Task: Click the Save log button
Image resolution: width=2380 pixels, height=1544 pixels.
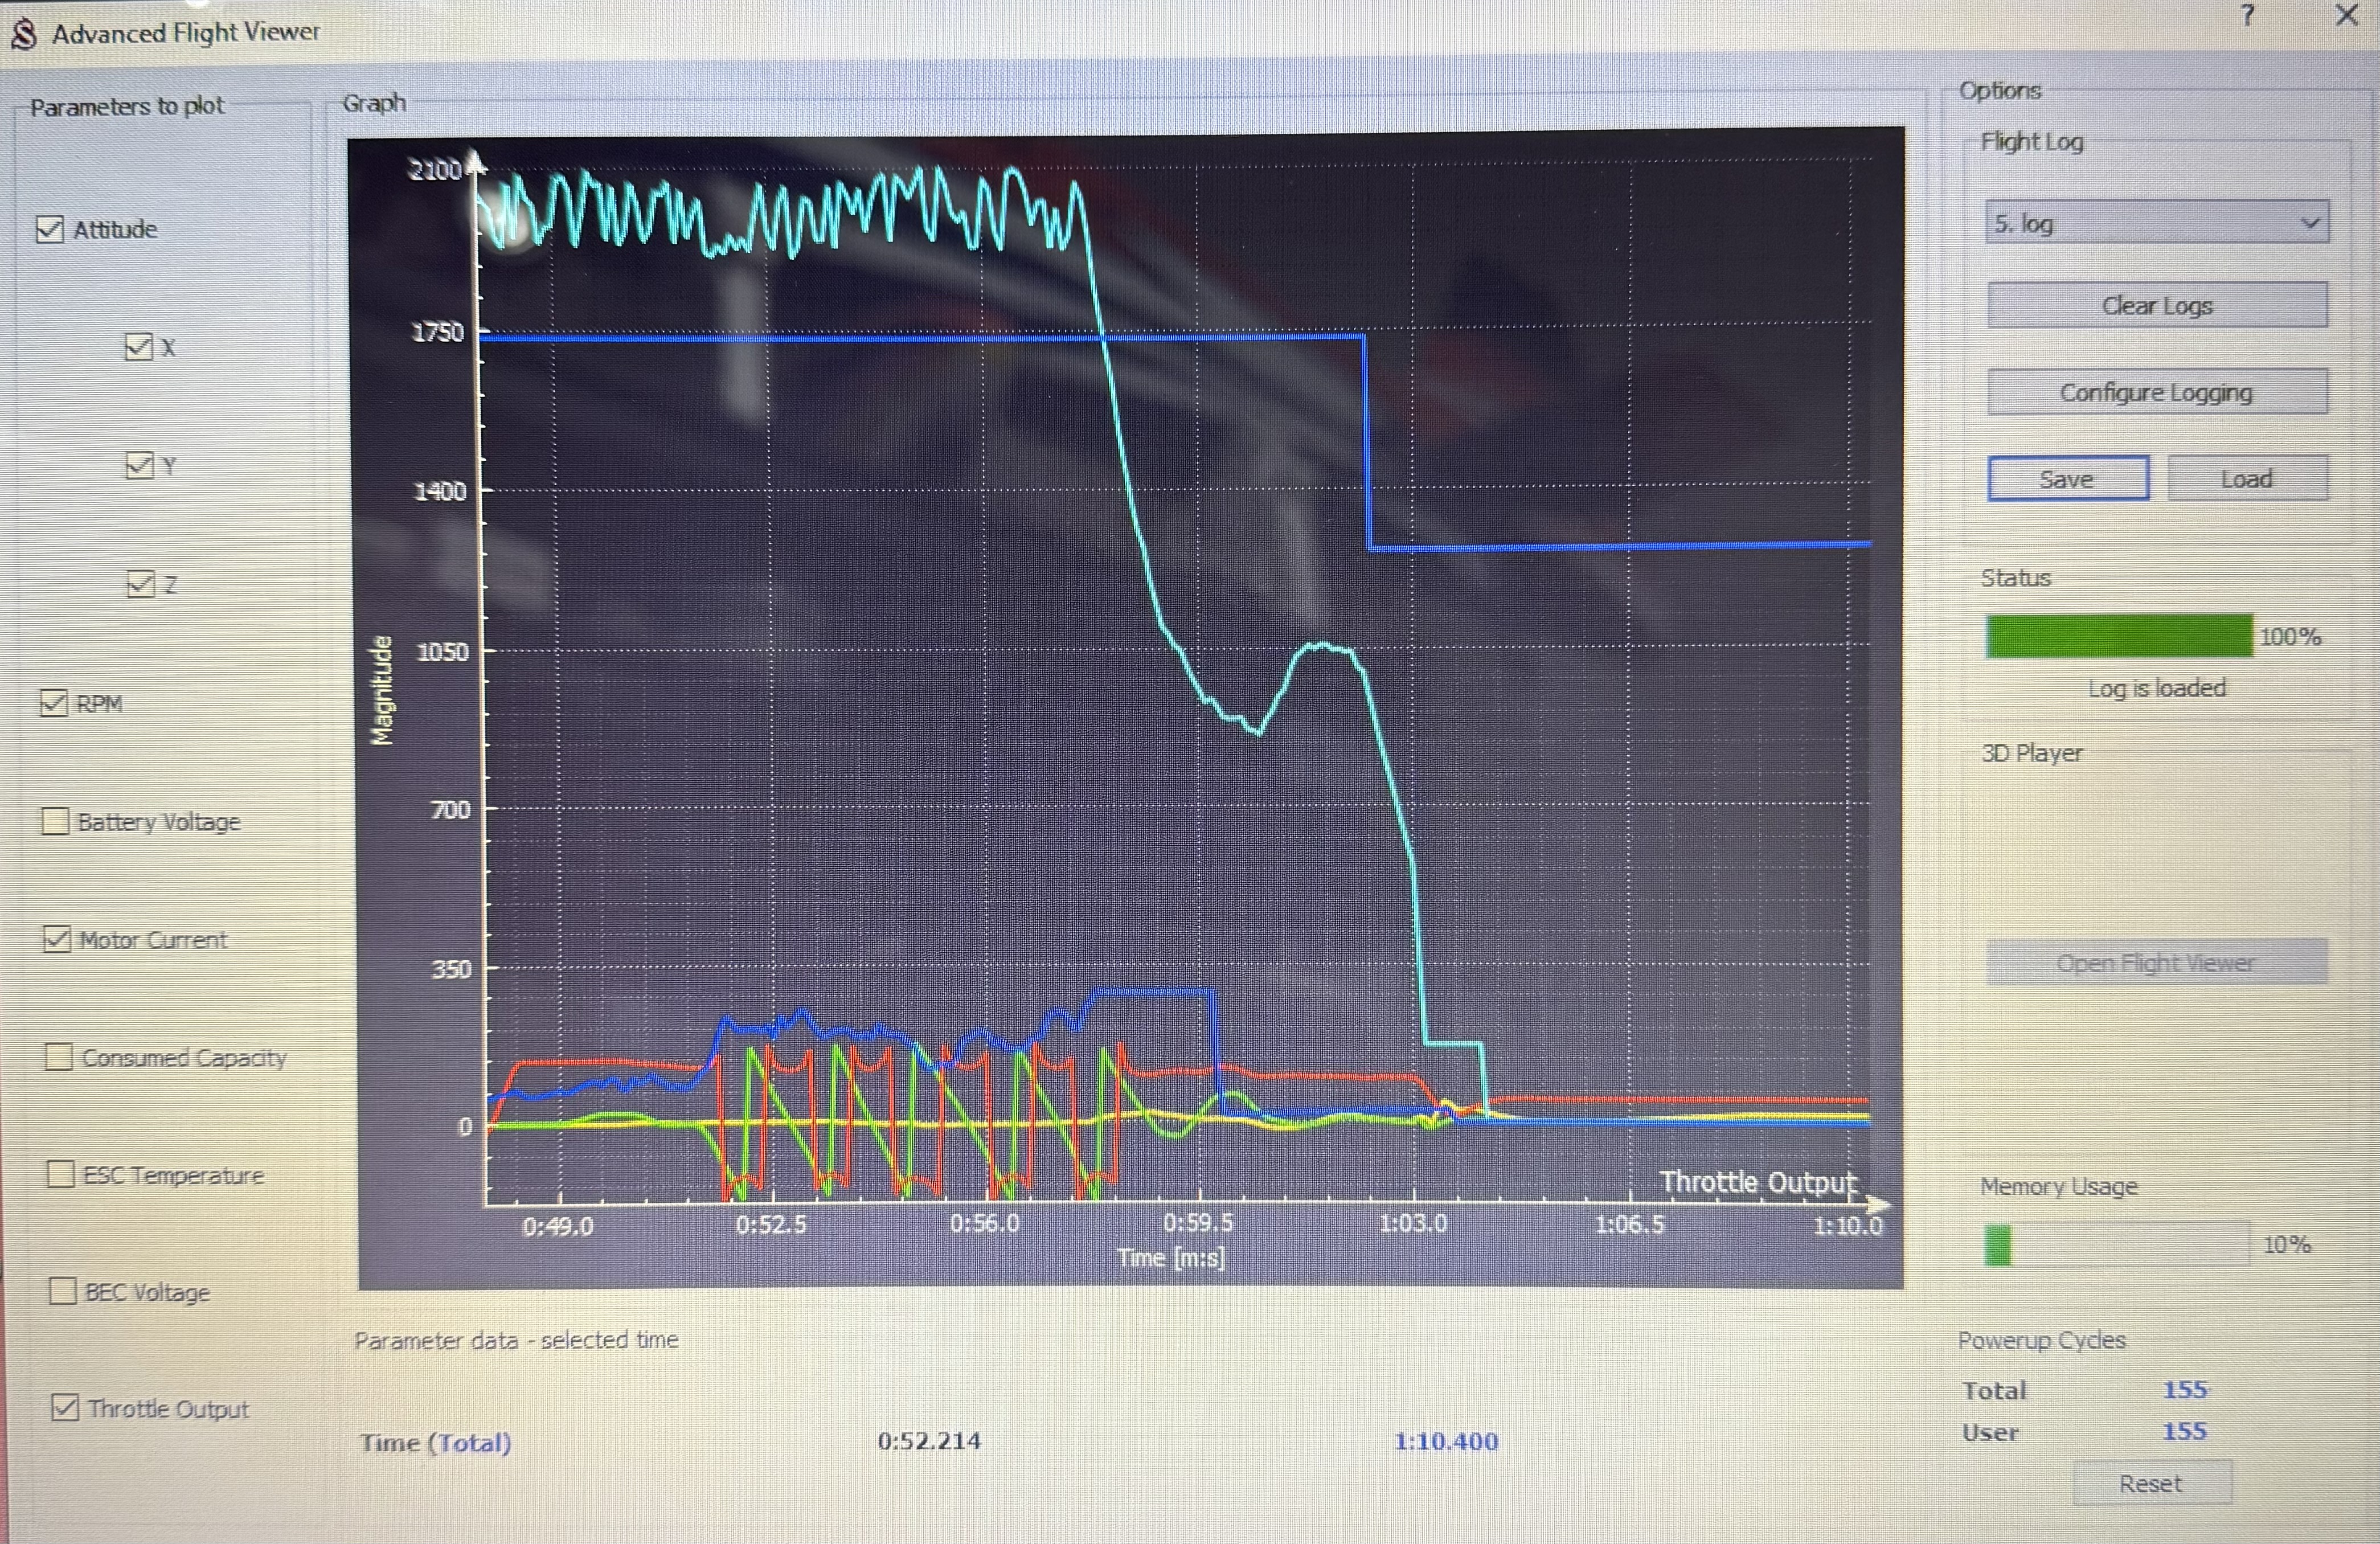Action: tap(2067, 479)
